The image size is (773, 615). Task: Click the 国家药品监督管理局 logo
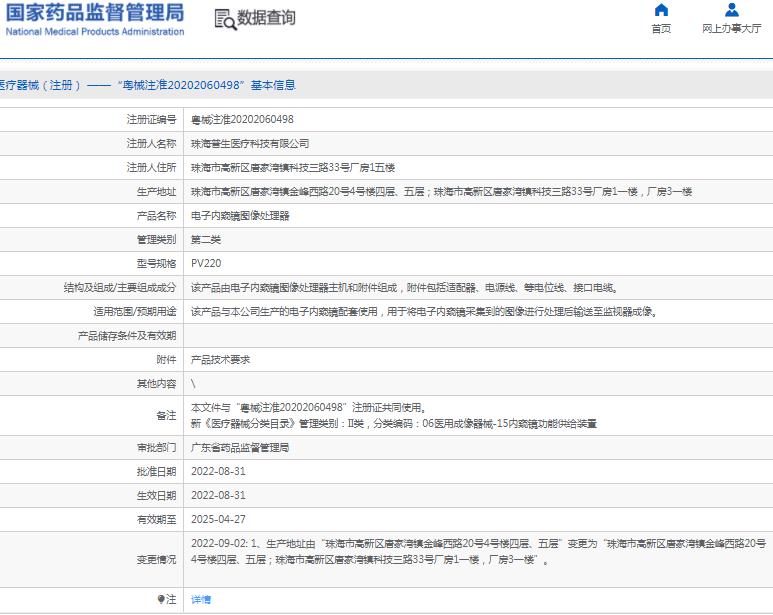(96, 13)
